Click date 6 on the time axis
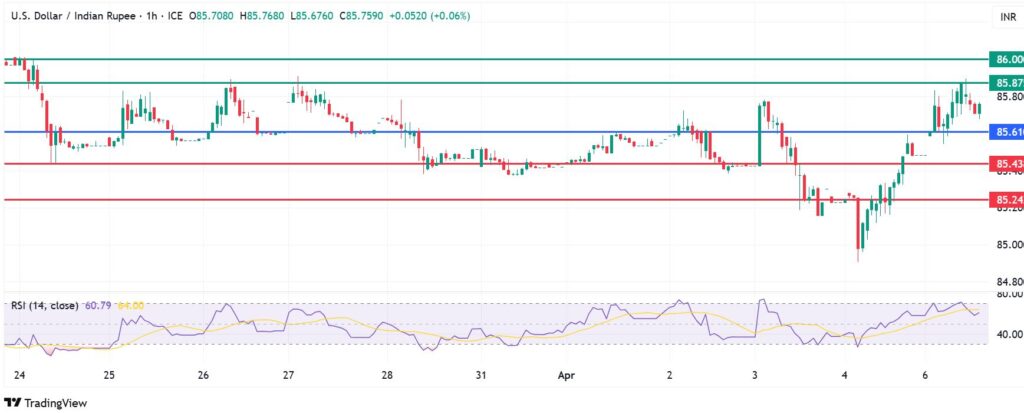 click(x=926, y=375)
